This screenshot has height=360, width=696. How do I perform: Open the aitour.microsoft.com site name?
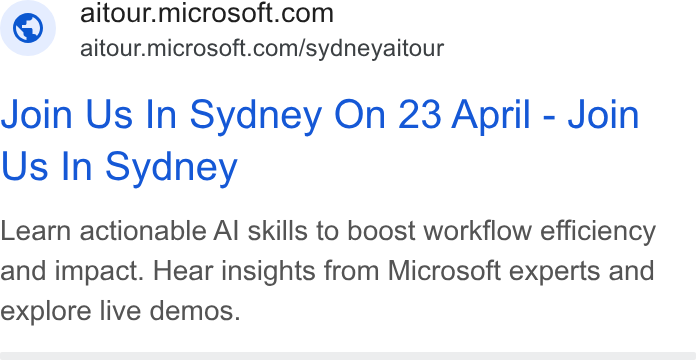point(206,13)
